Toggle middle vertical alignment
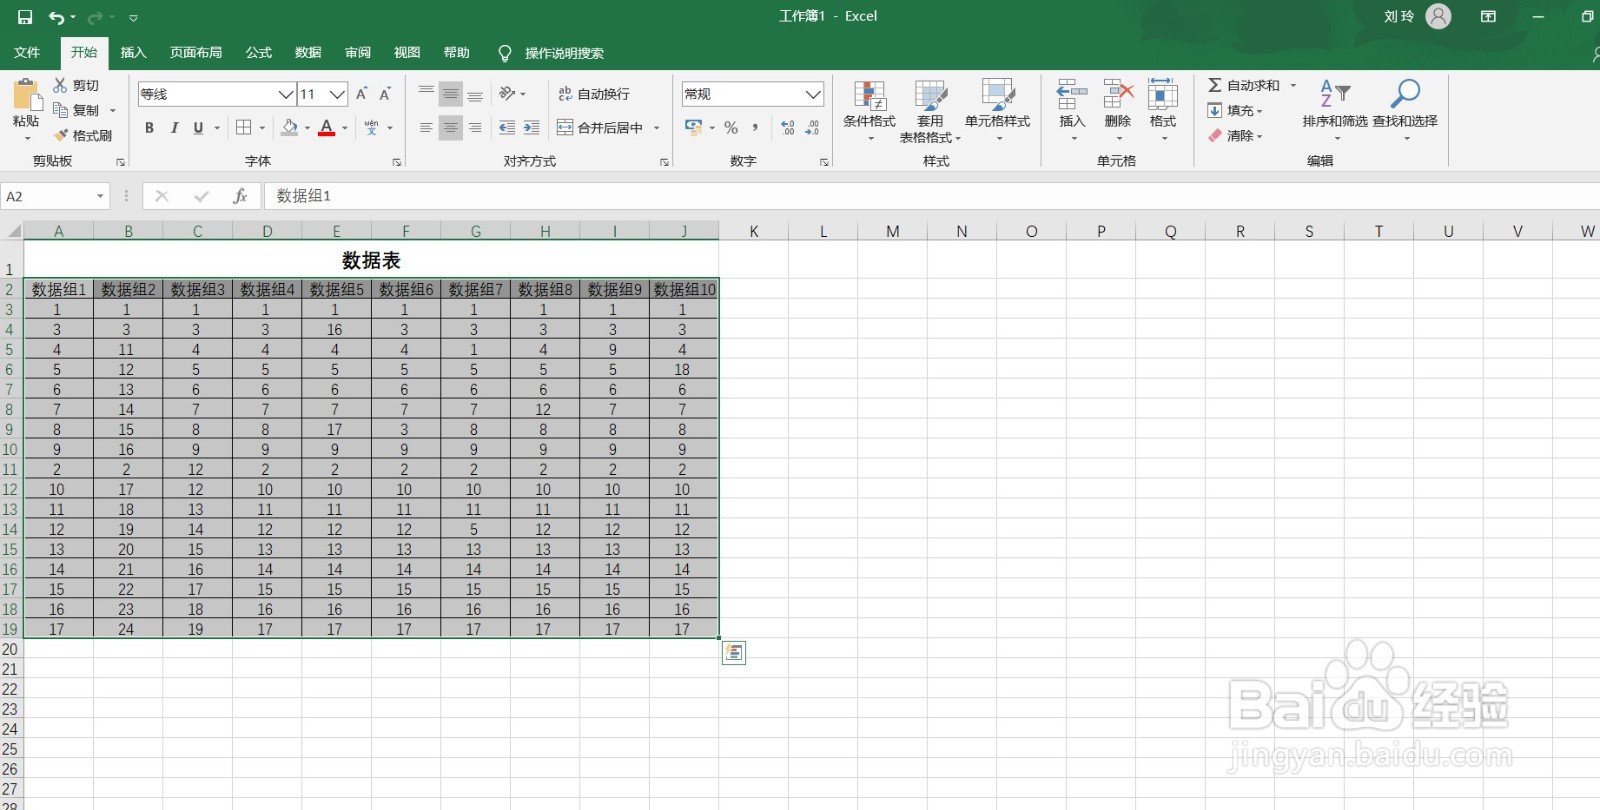1600x810 pixels. 451,94
